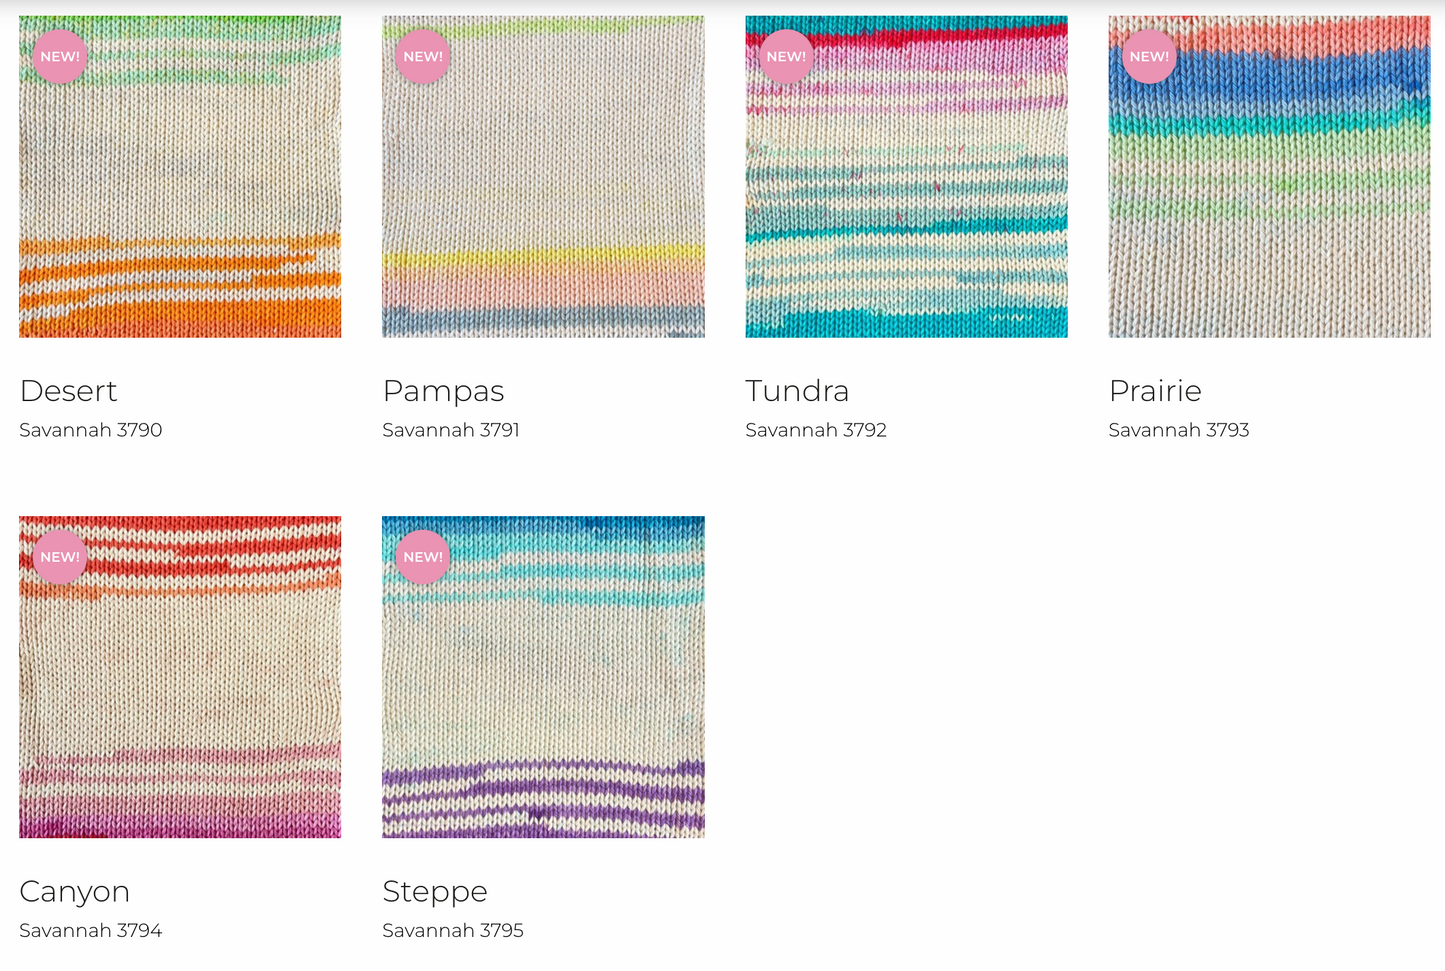1445x971 pixels.
Task: Click the NEW! badge on Prairie swatch
Action: coord(1149,56)
